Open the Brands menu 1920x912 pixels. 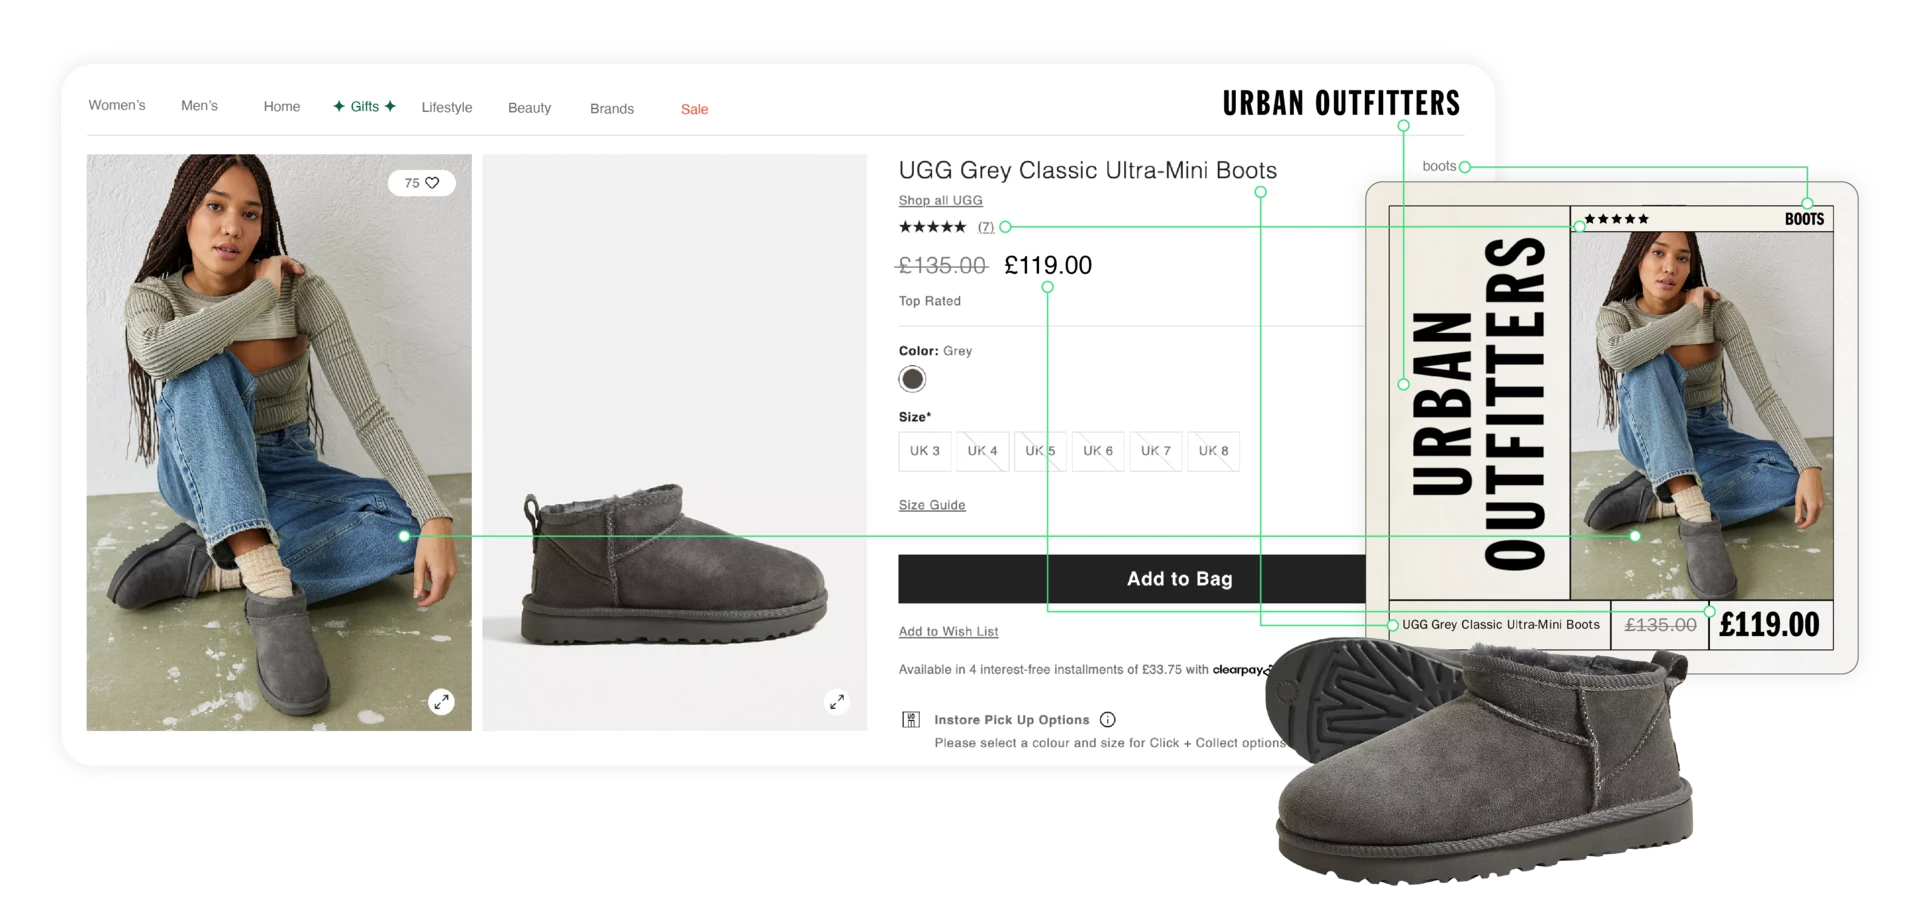[x=612, y=109]
